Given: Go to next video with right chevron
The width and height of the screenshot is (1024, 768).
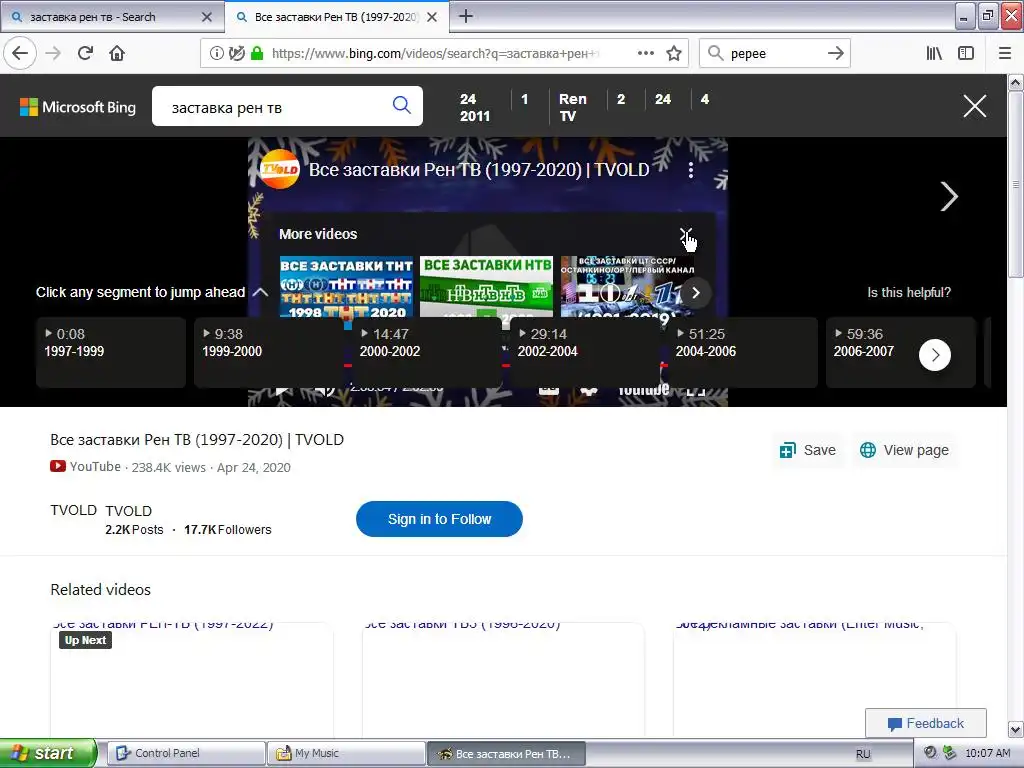Looking at the screenshot, I should tap(949, 196).
